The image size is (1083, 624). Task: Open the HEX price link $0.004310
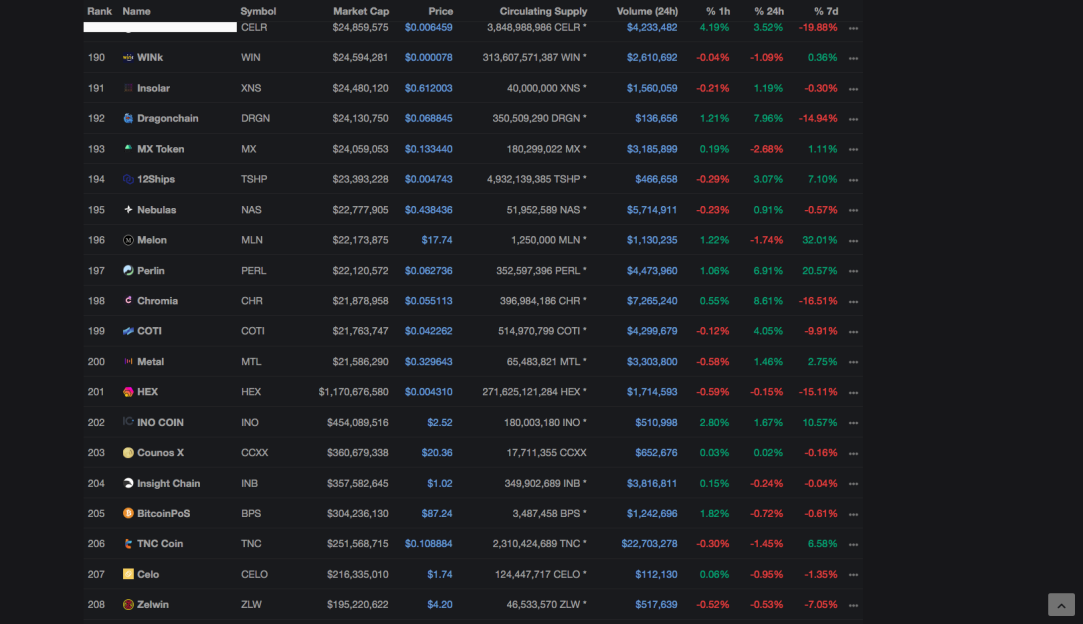point(429,392)
